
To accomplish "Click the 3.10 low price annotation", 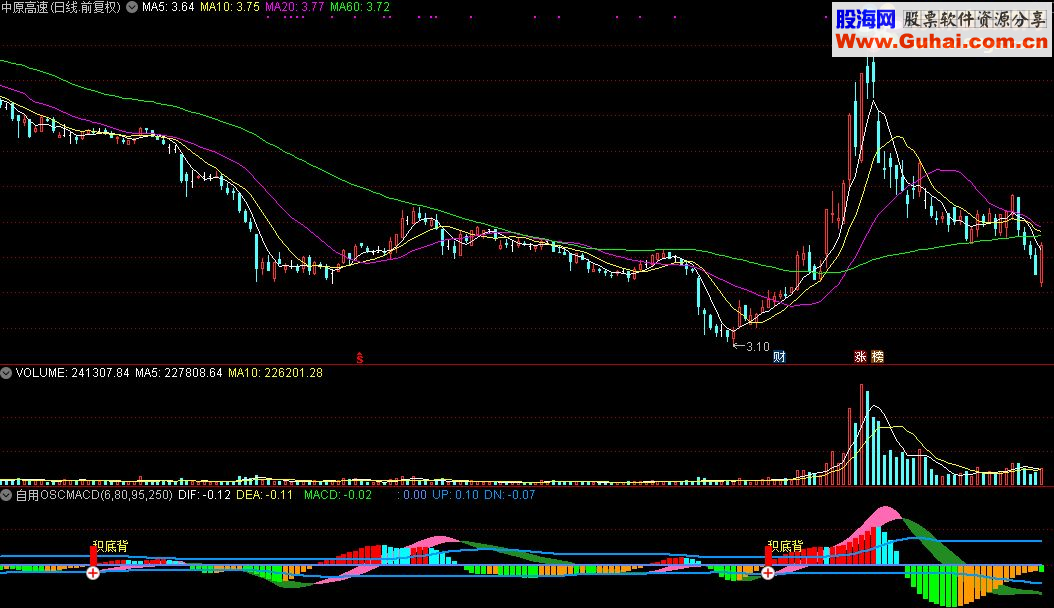I will coord(752,347).
